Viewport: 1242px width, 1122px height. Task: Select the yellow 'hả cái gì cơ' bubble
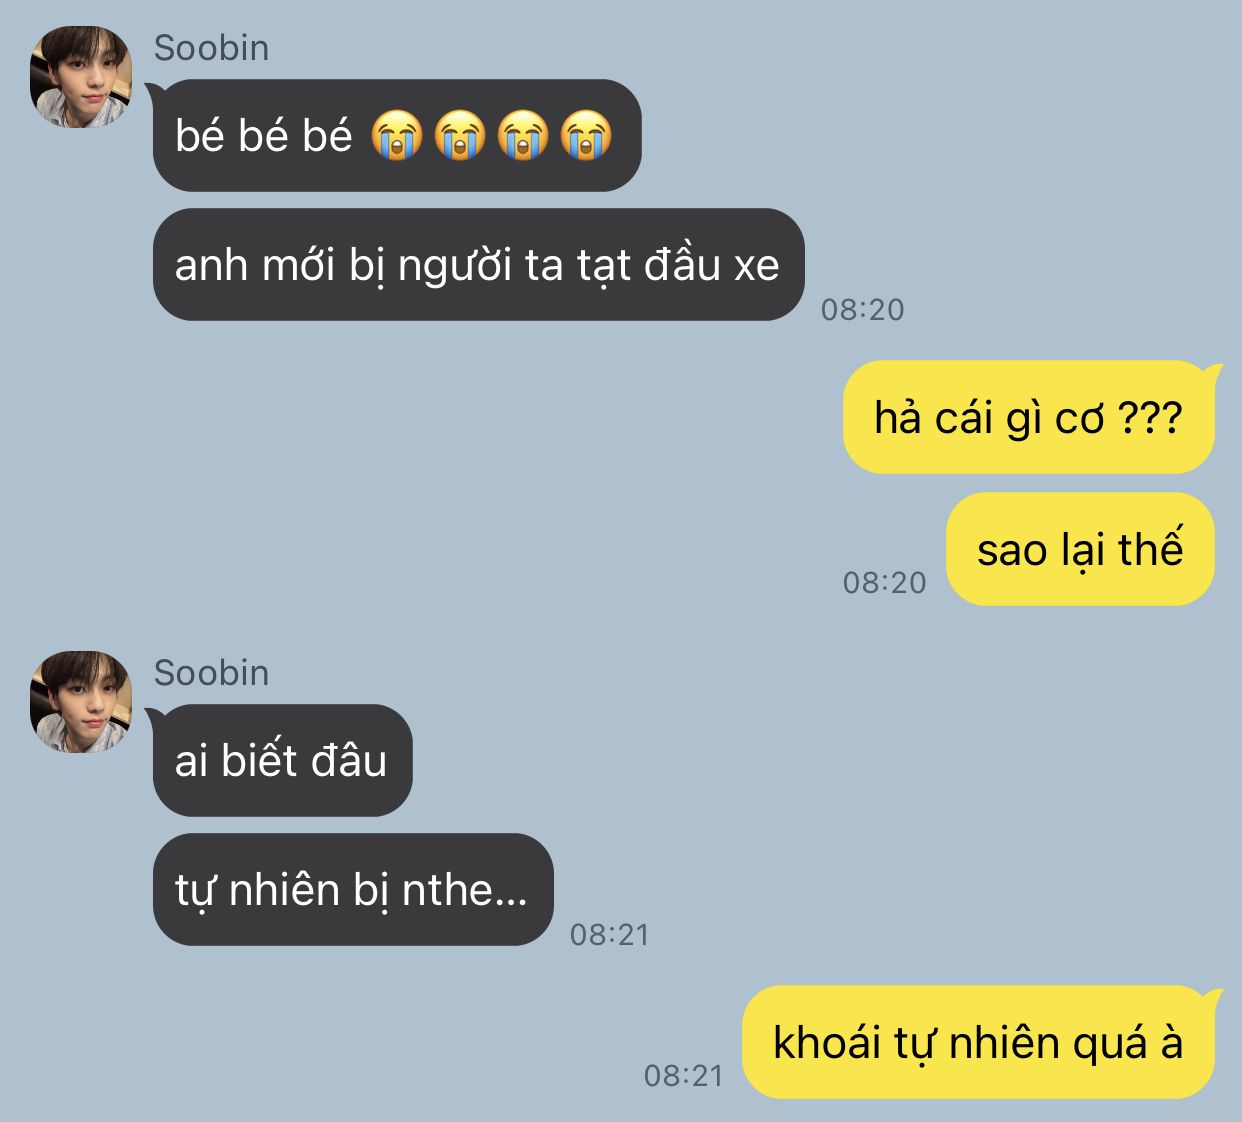pos(1029,417)
